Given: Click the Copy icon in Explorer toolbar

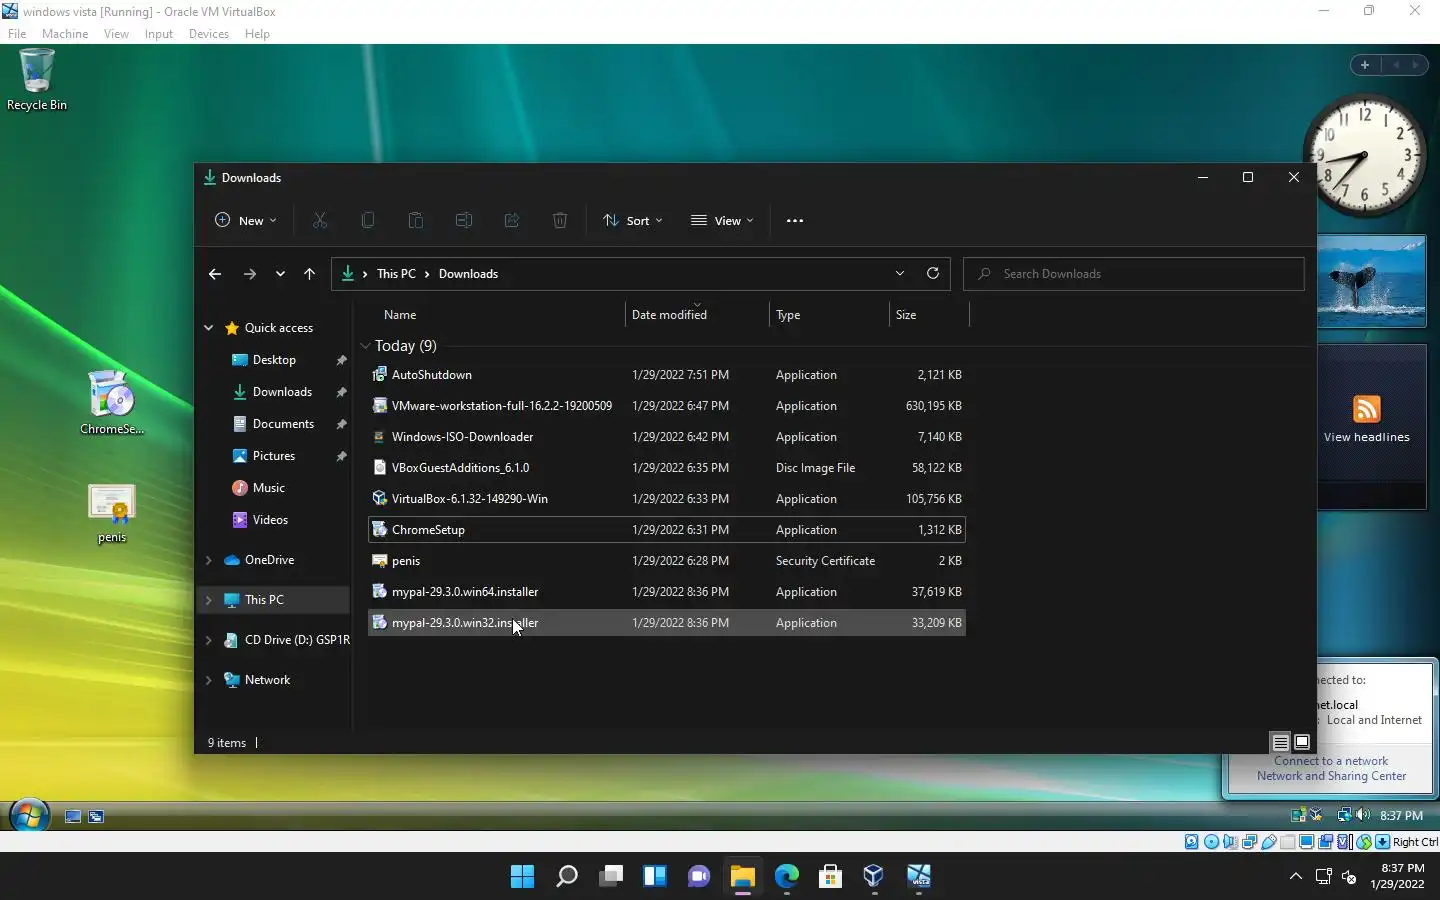Looking at the screenshot, I should [x=368, y=220].
